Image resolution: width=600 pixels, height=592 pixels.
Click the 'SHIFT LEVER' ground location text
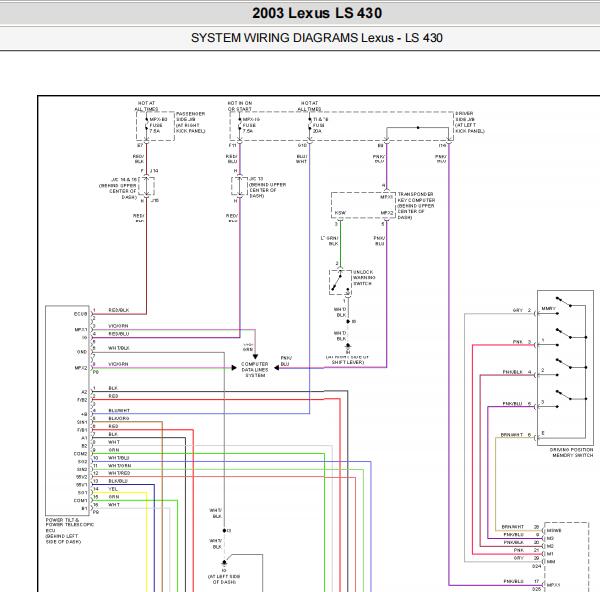coord(347,362)
